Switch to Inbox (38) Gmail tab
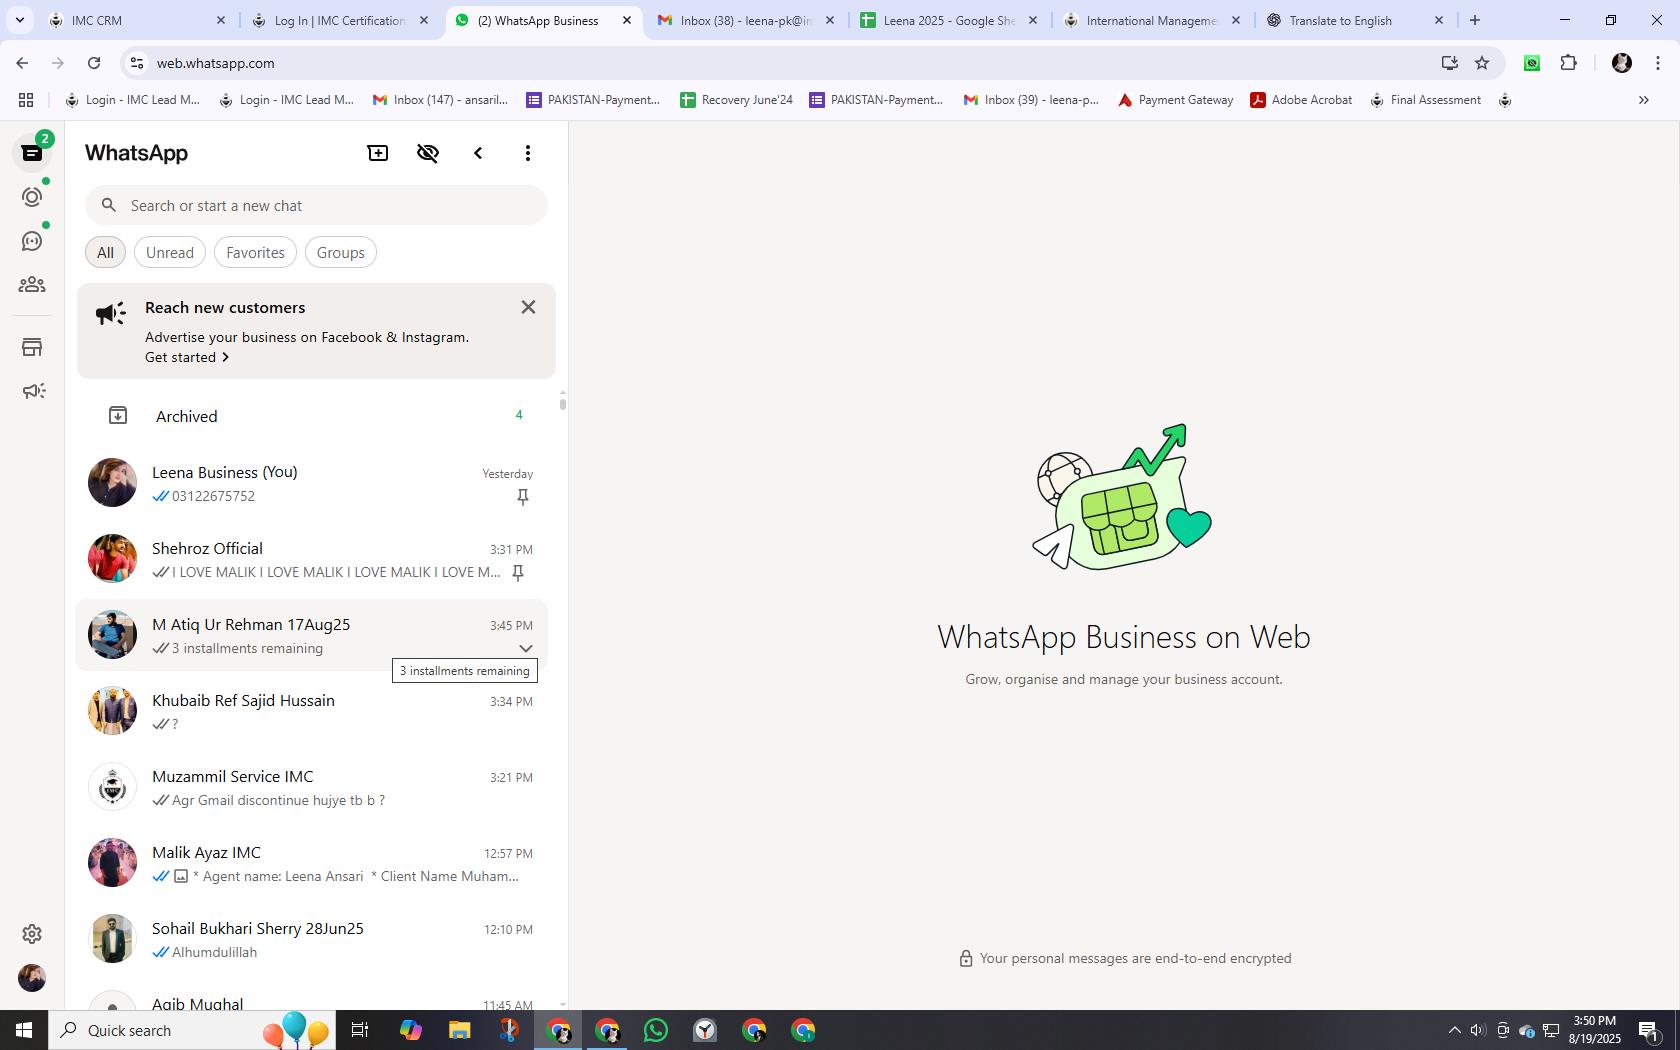 tap(746, 20)
